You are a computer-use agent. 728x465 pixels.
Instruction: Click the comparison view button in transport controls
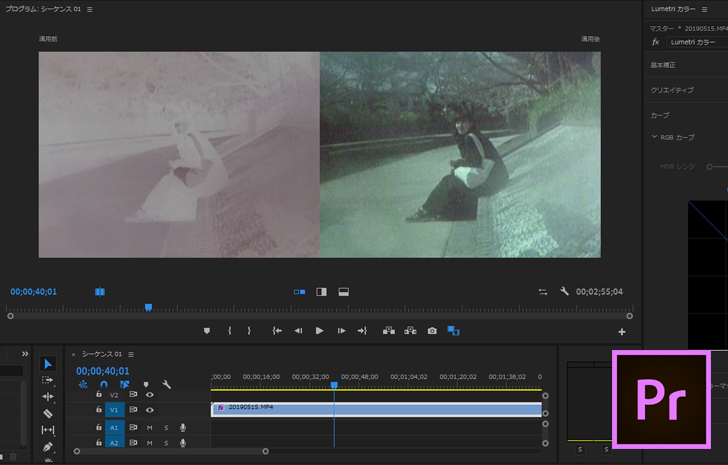(x=453, y=330)
